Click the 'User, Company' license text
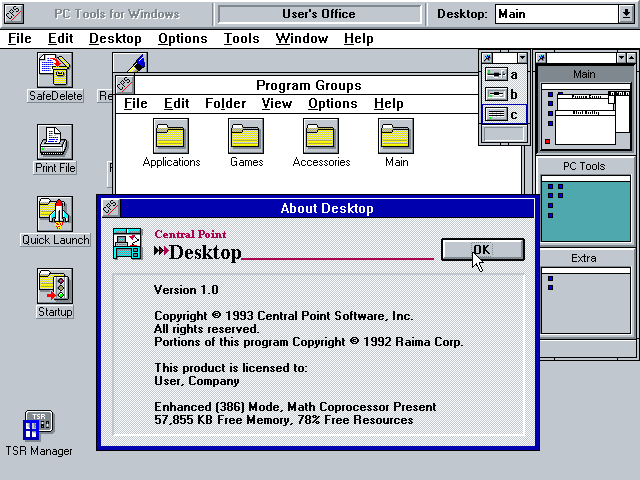Screen dimensions: 640x480 [197, 381]
